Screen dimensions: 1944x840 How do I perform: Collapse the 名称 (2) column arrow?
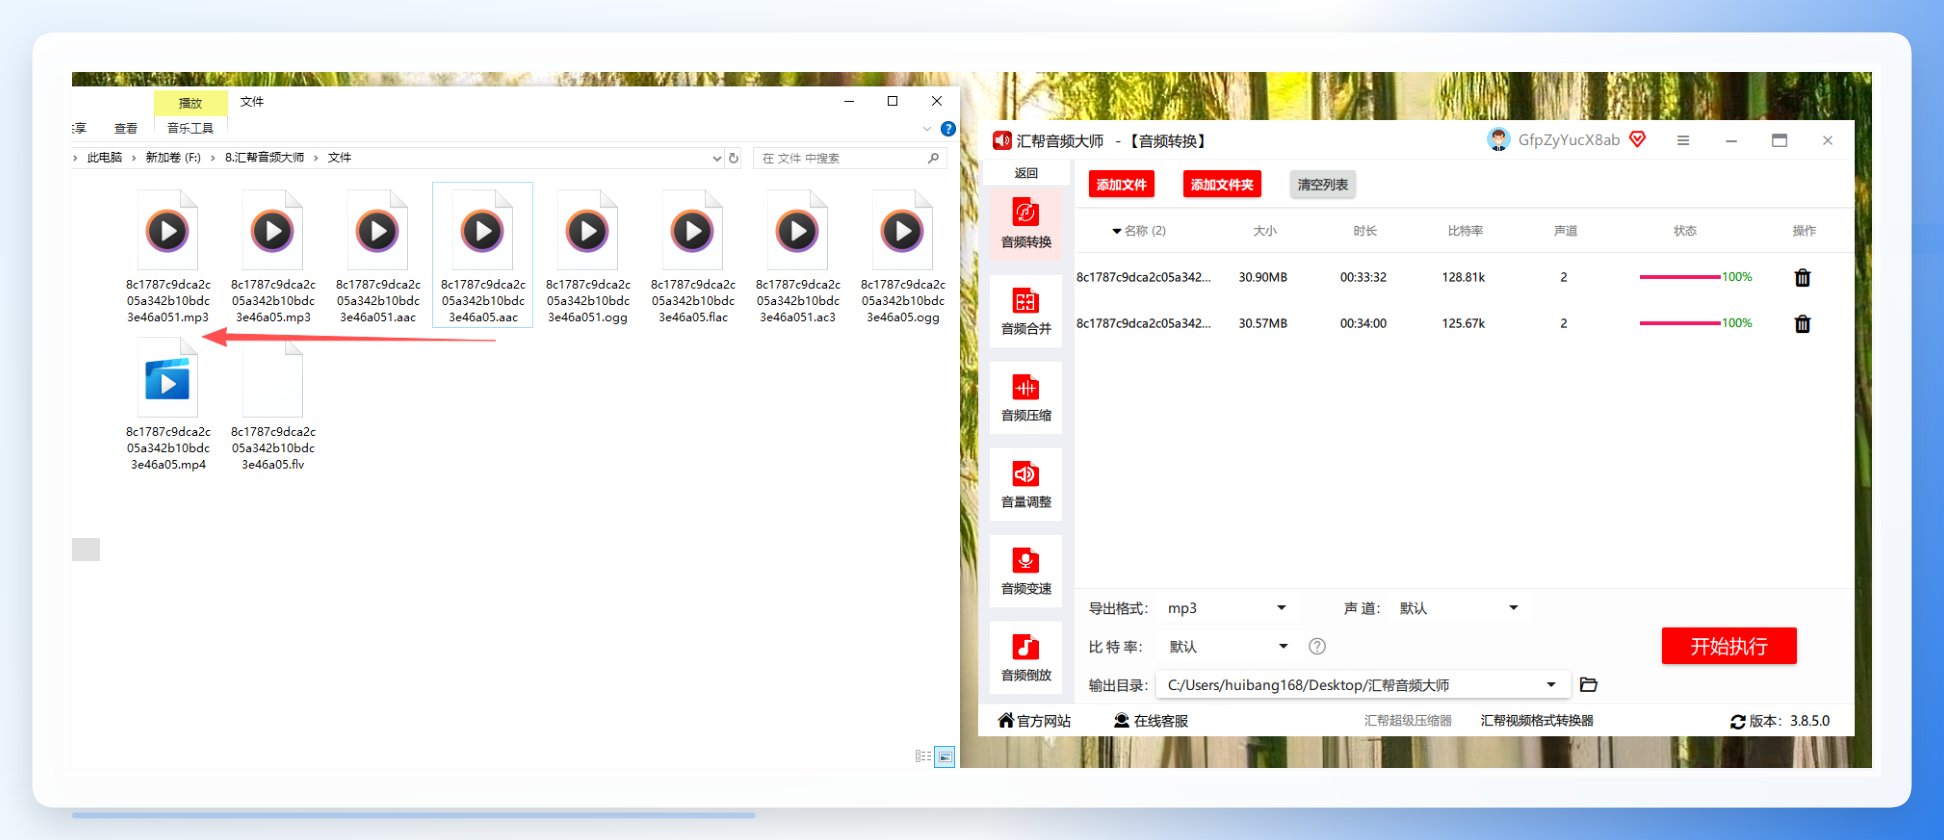click(x=1116, y=231)
